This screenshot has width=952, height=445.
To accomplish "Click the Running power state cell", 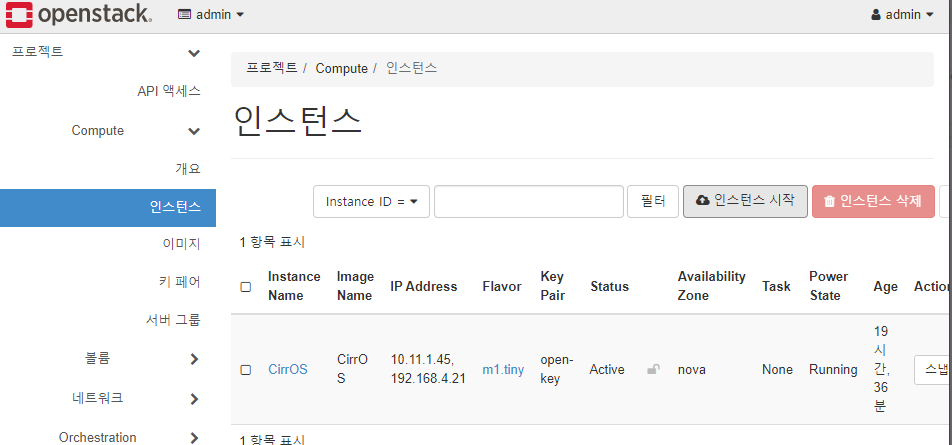I will click(833, 370).
